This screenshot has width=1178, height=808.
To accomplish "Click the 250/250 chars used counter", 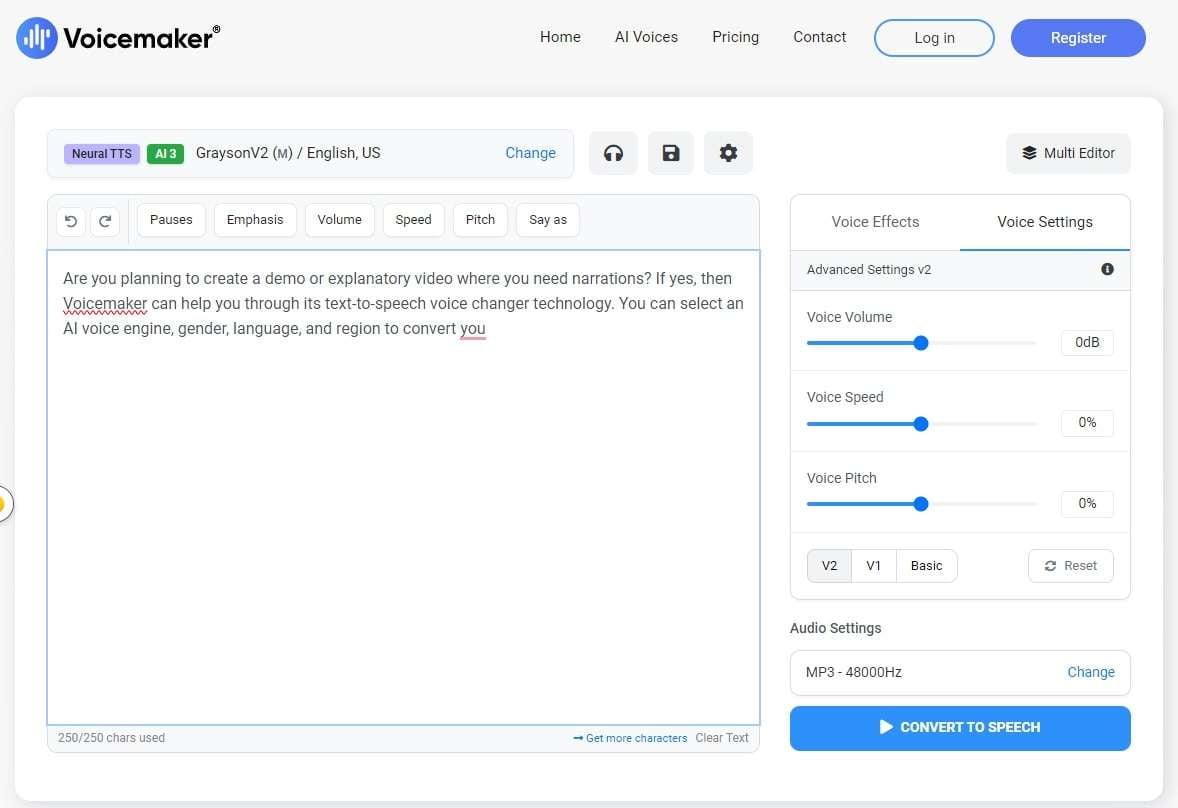I will pyautogui.click(x=111, y=738).
